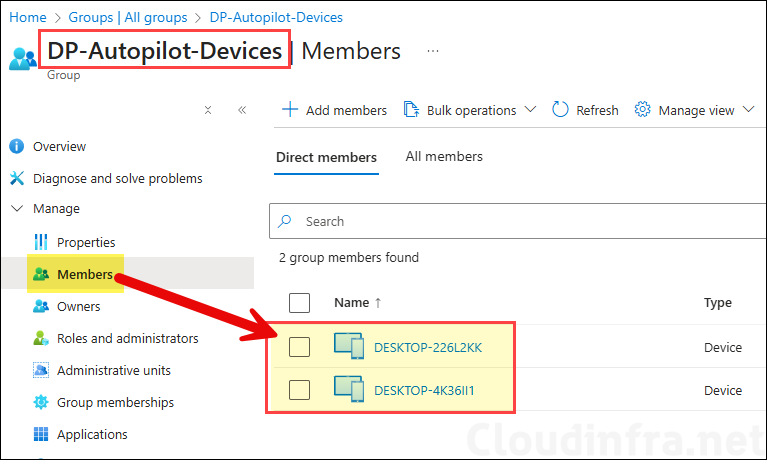Open Roles and administrators icon
The image size is (767, 460).
pos(41,338)
